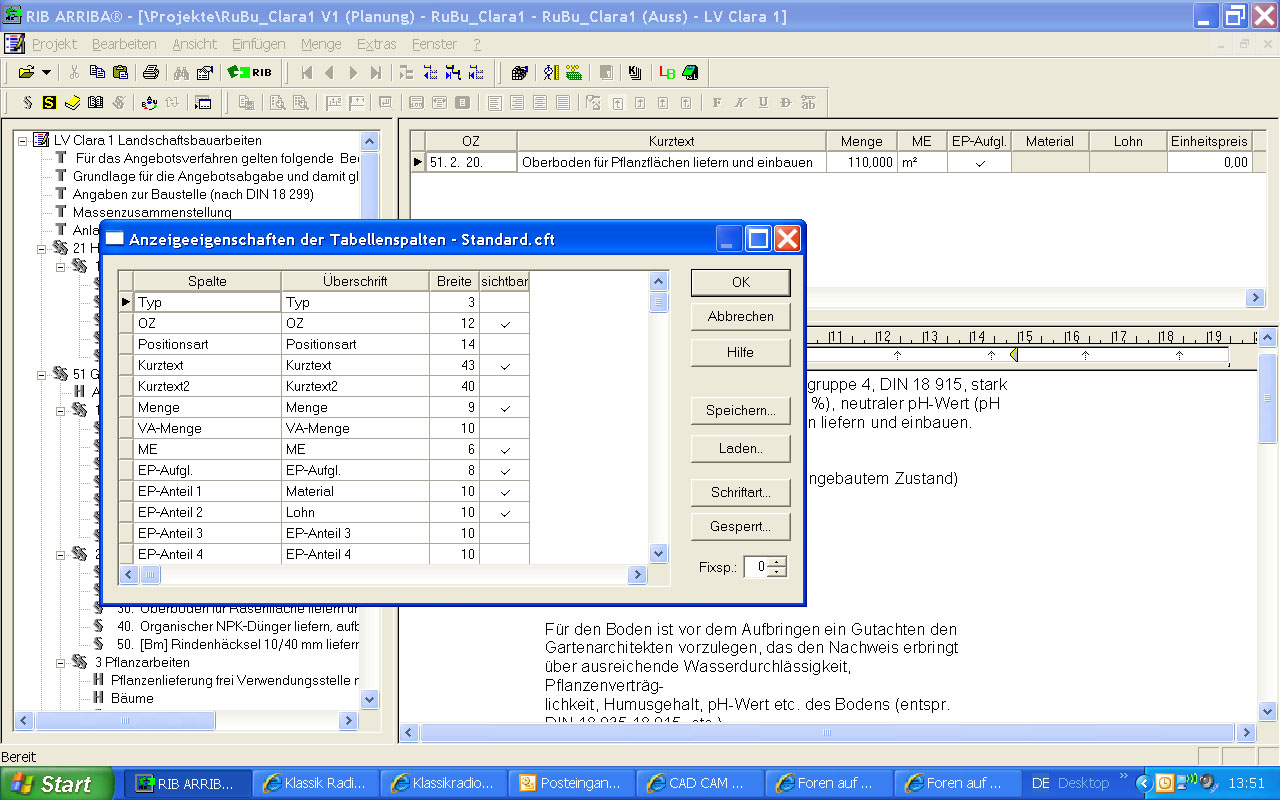Enable sichtbar for the EP-Anteil 3 row
This screenshot has width=1280, height=800.
click(x=505, y=533)
